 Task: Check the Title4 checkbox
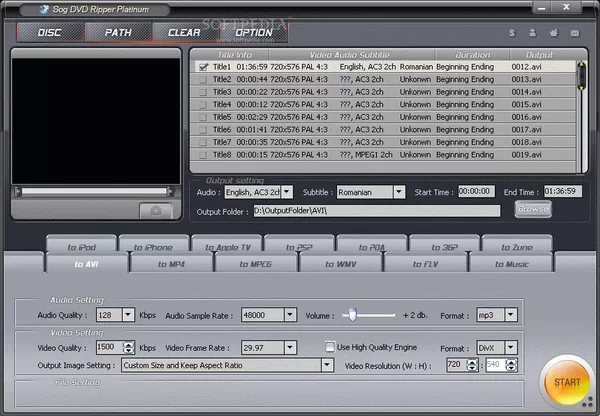click(x=203, y=105)
